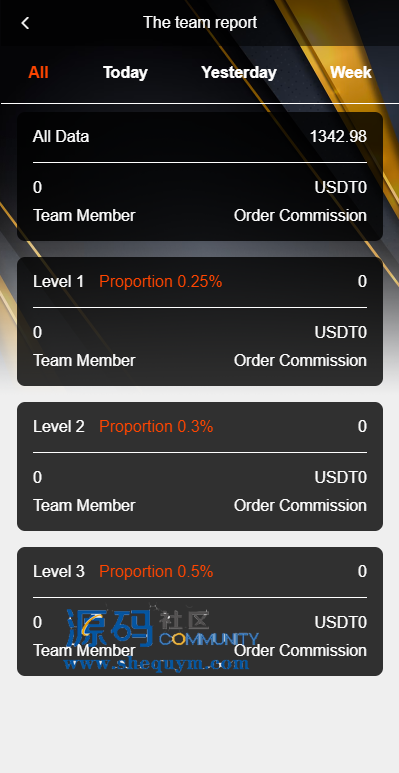Screen dimensions: 399x773
Task: Switch to the Week tab
Action: pyautogui.click(x=351, y=72)
